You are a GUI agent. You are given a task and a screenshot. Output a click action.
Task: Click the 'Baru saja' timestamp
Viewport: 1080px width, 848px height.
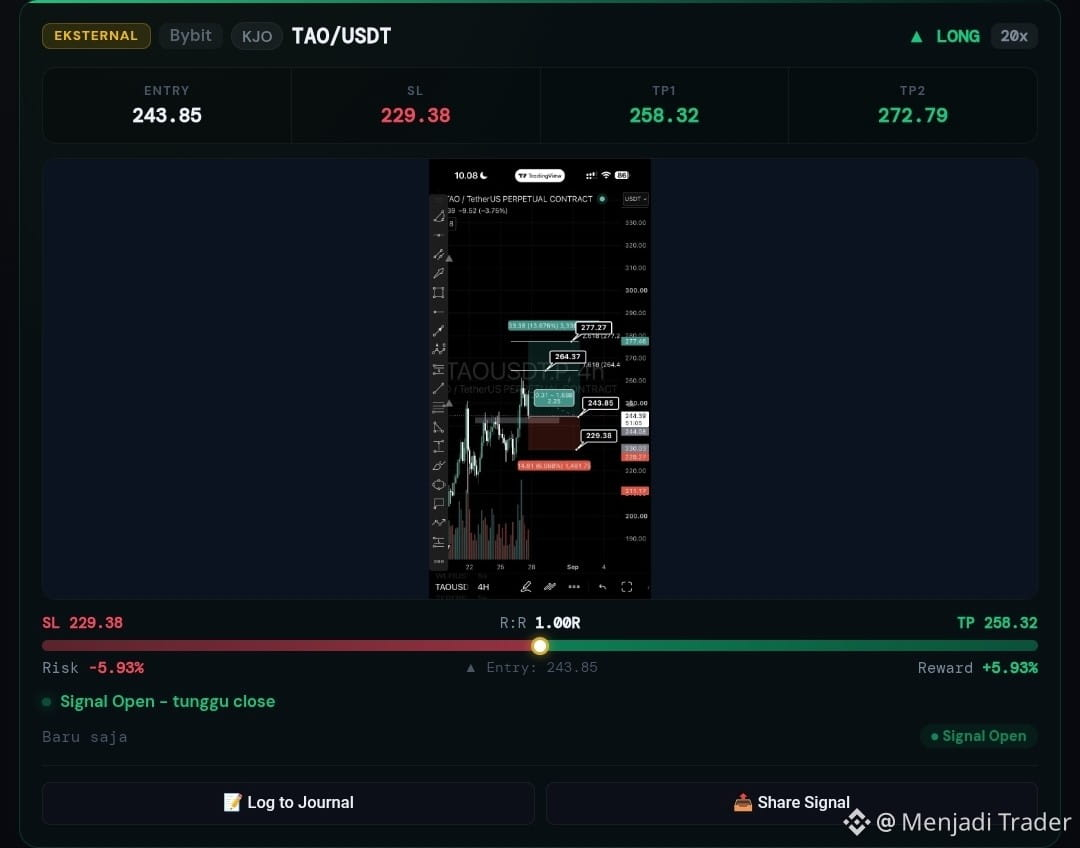point(85,737)
